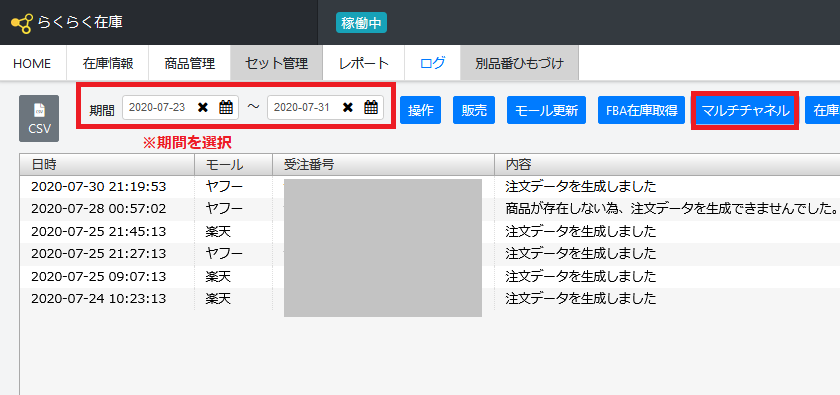Image resolution: width=840 pixels, height=395 pixels.
Task: Show the モール更新 log
Action: pyautogui.click(x=546, y=110)
